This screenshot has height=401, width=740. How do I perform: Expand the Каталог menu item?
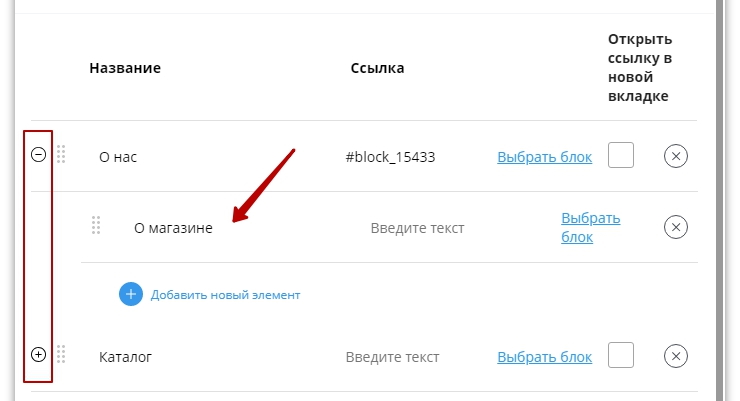point(38,354)
